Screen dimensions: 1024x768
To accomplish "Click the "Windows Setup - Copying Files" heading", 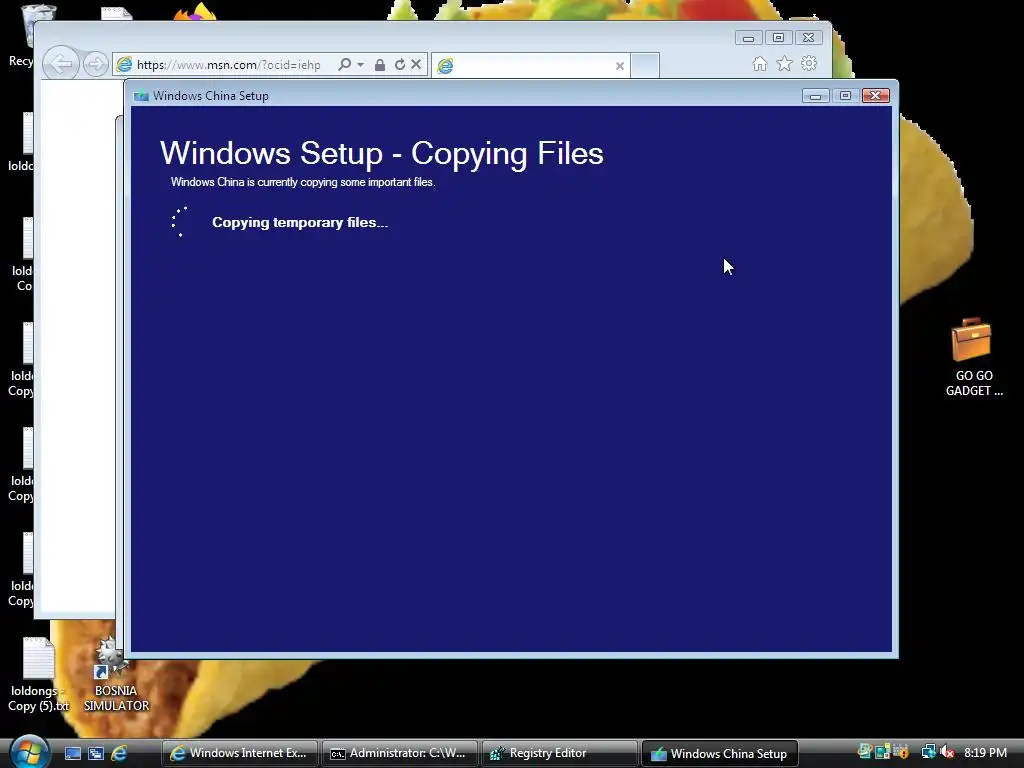I will point(382,153).
